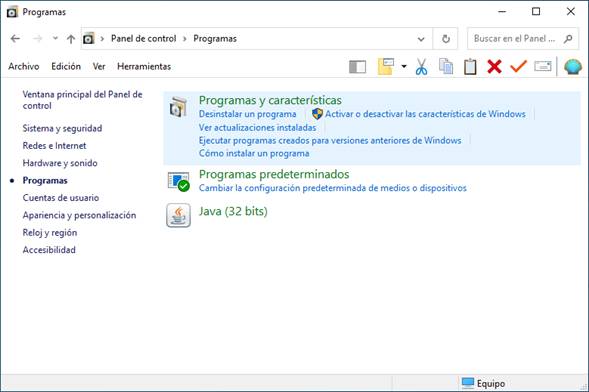Viewport: 589px width, 392px height.
Task: Click the Equipo monitor icon in status bar
Action: coord(468,383)
